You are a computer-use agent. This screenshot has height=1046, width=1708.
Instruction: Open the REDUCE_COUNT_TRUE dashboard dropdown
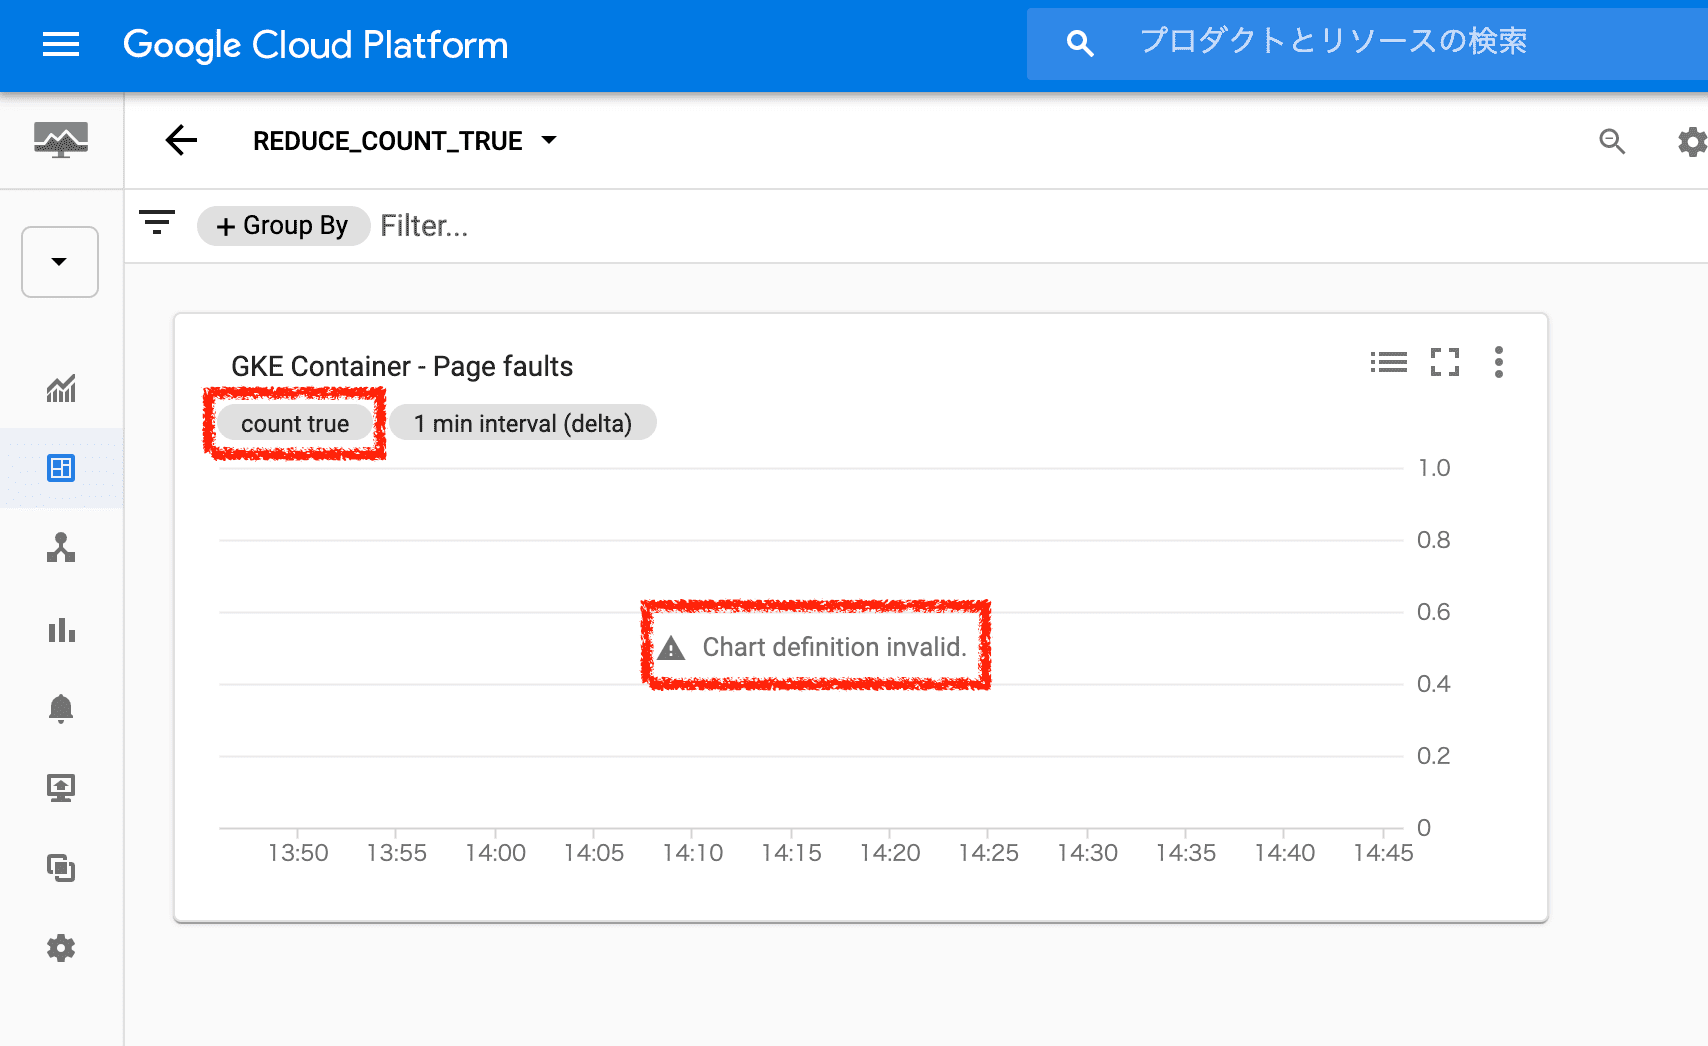404,141
